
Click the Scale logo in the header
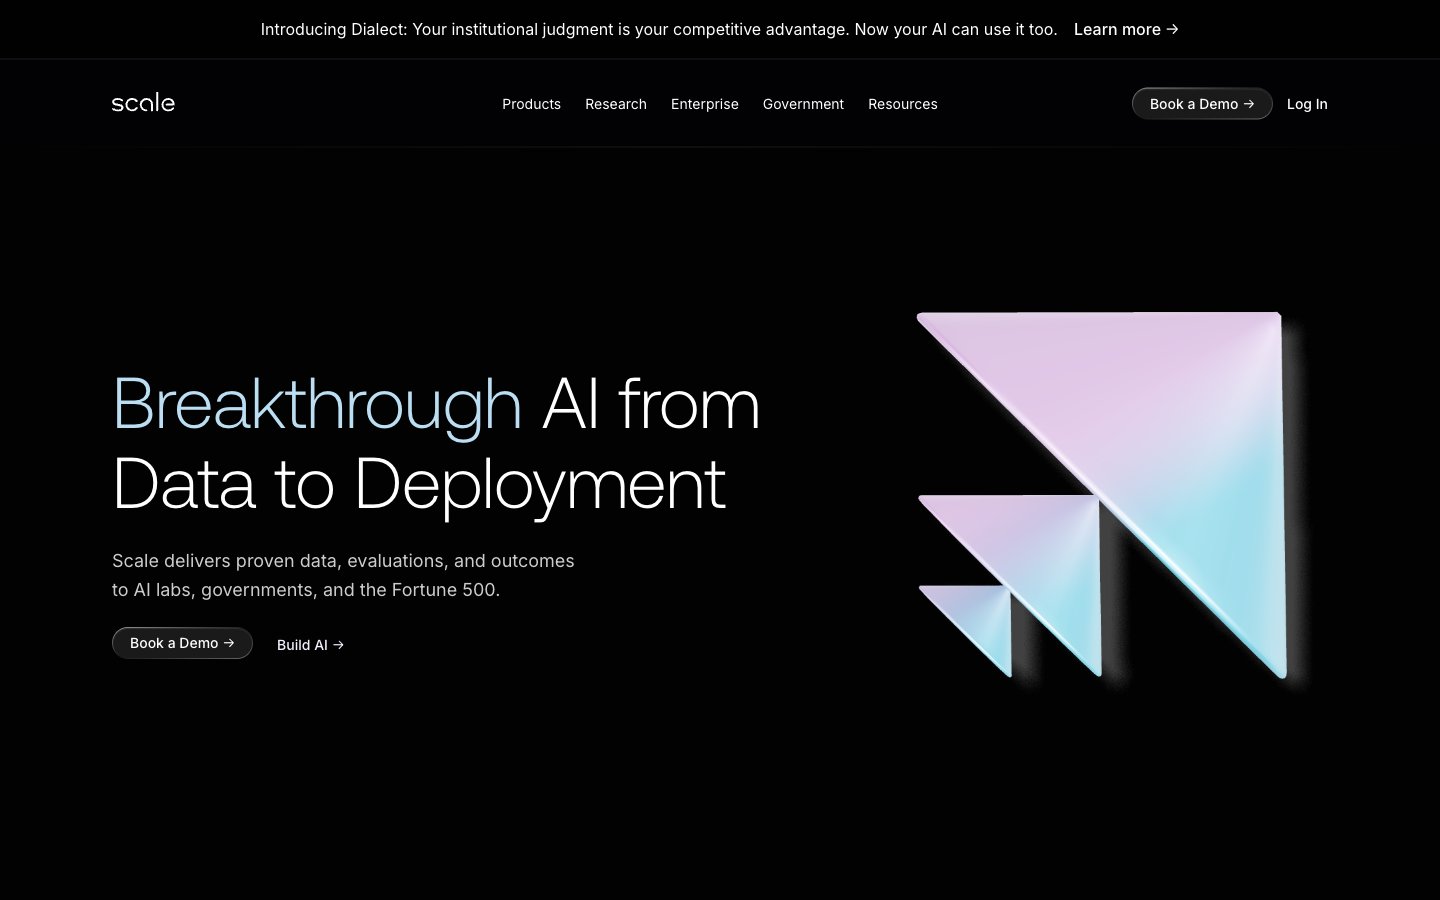click(x=143, y=103)
